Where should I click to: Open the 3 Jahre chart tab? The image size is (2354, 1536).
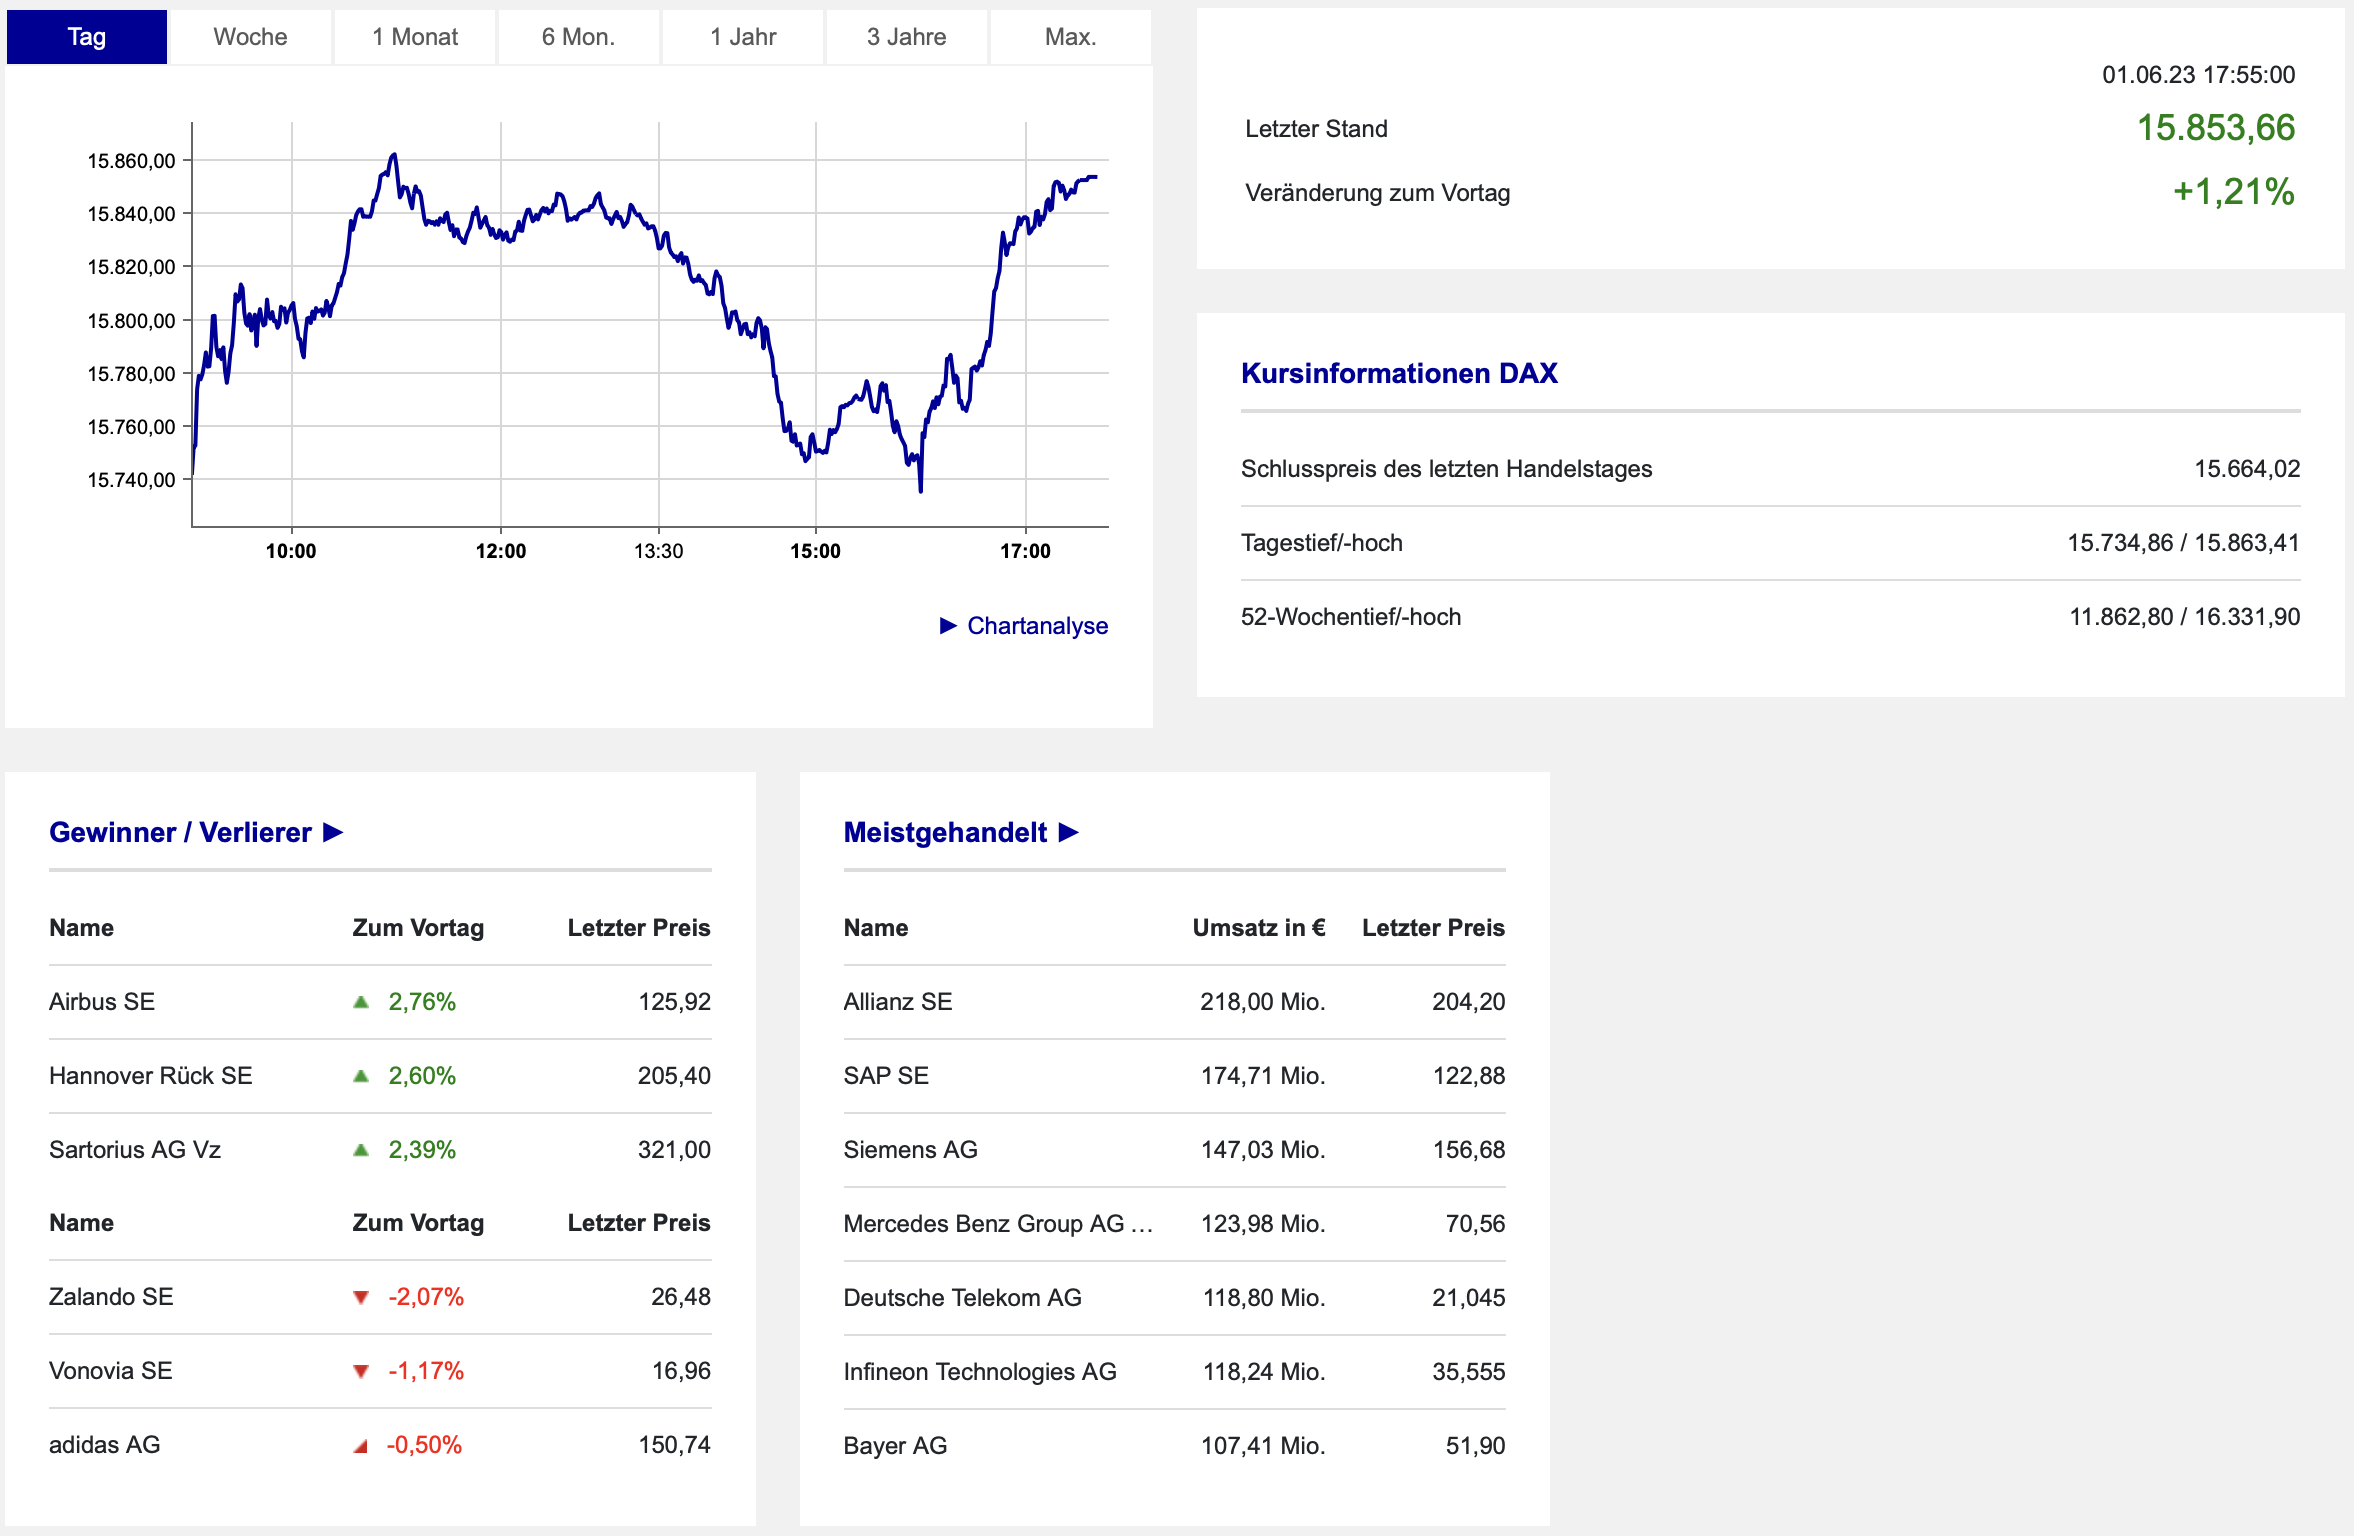[906, 37]
